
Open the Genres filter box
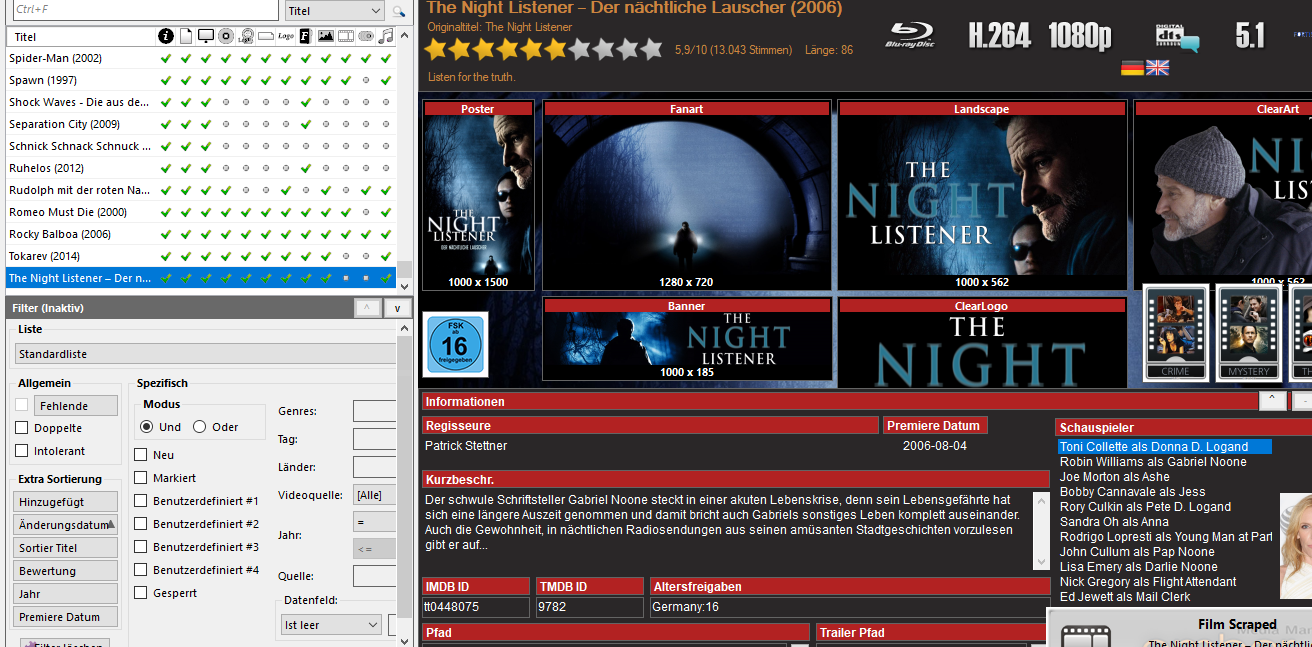click(x=375, y=412)
